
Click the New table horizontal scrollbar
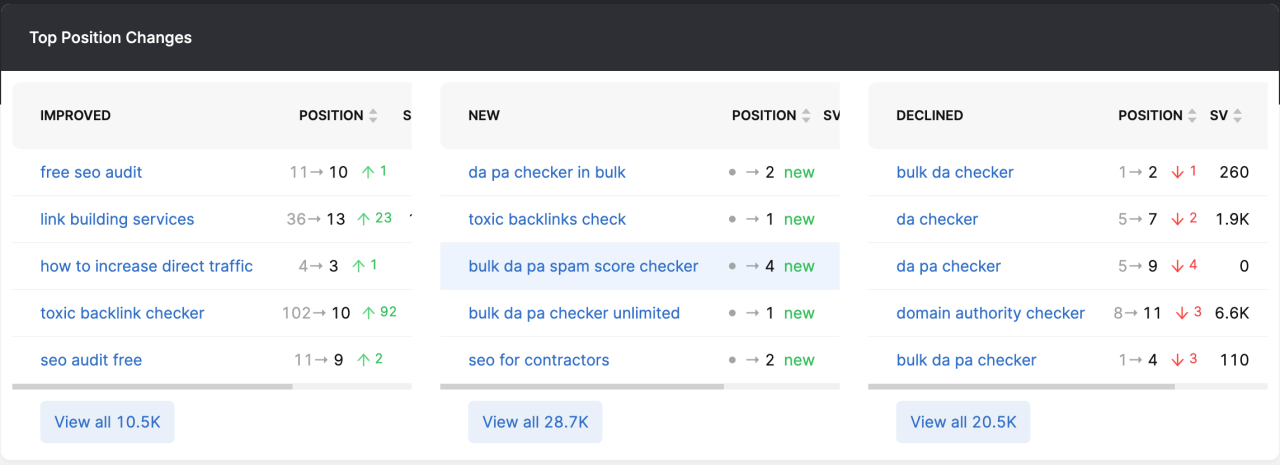pyautogui.click(x=581, y=386)
